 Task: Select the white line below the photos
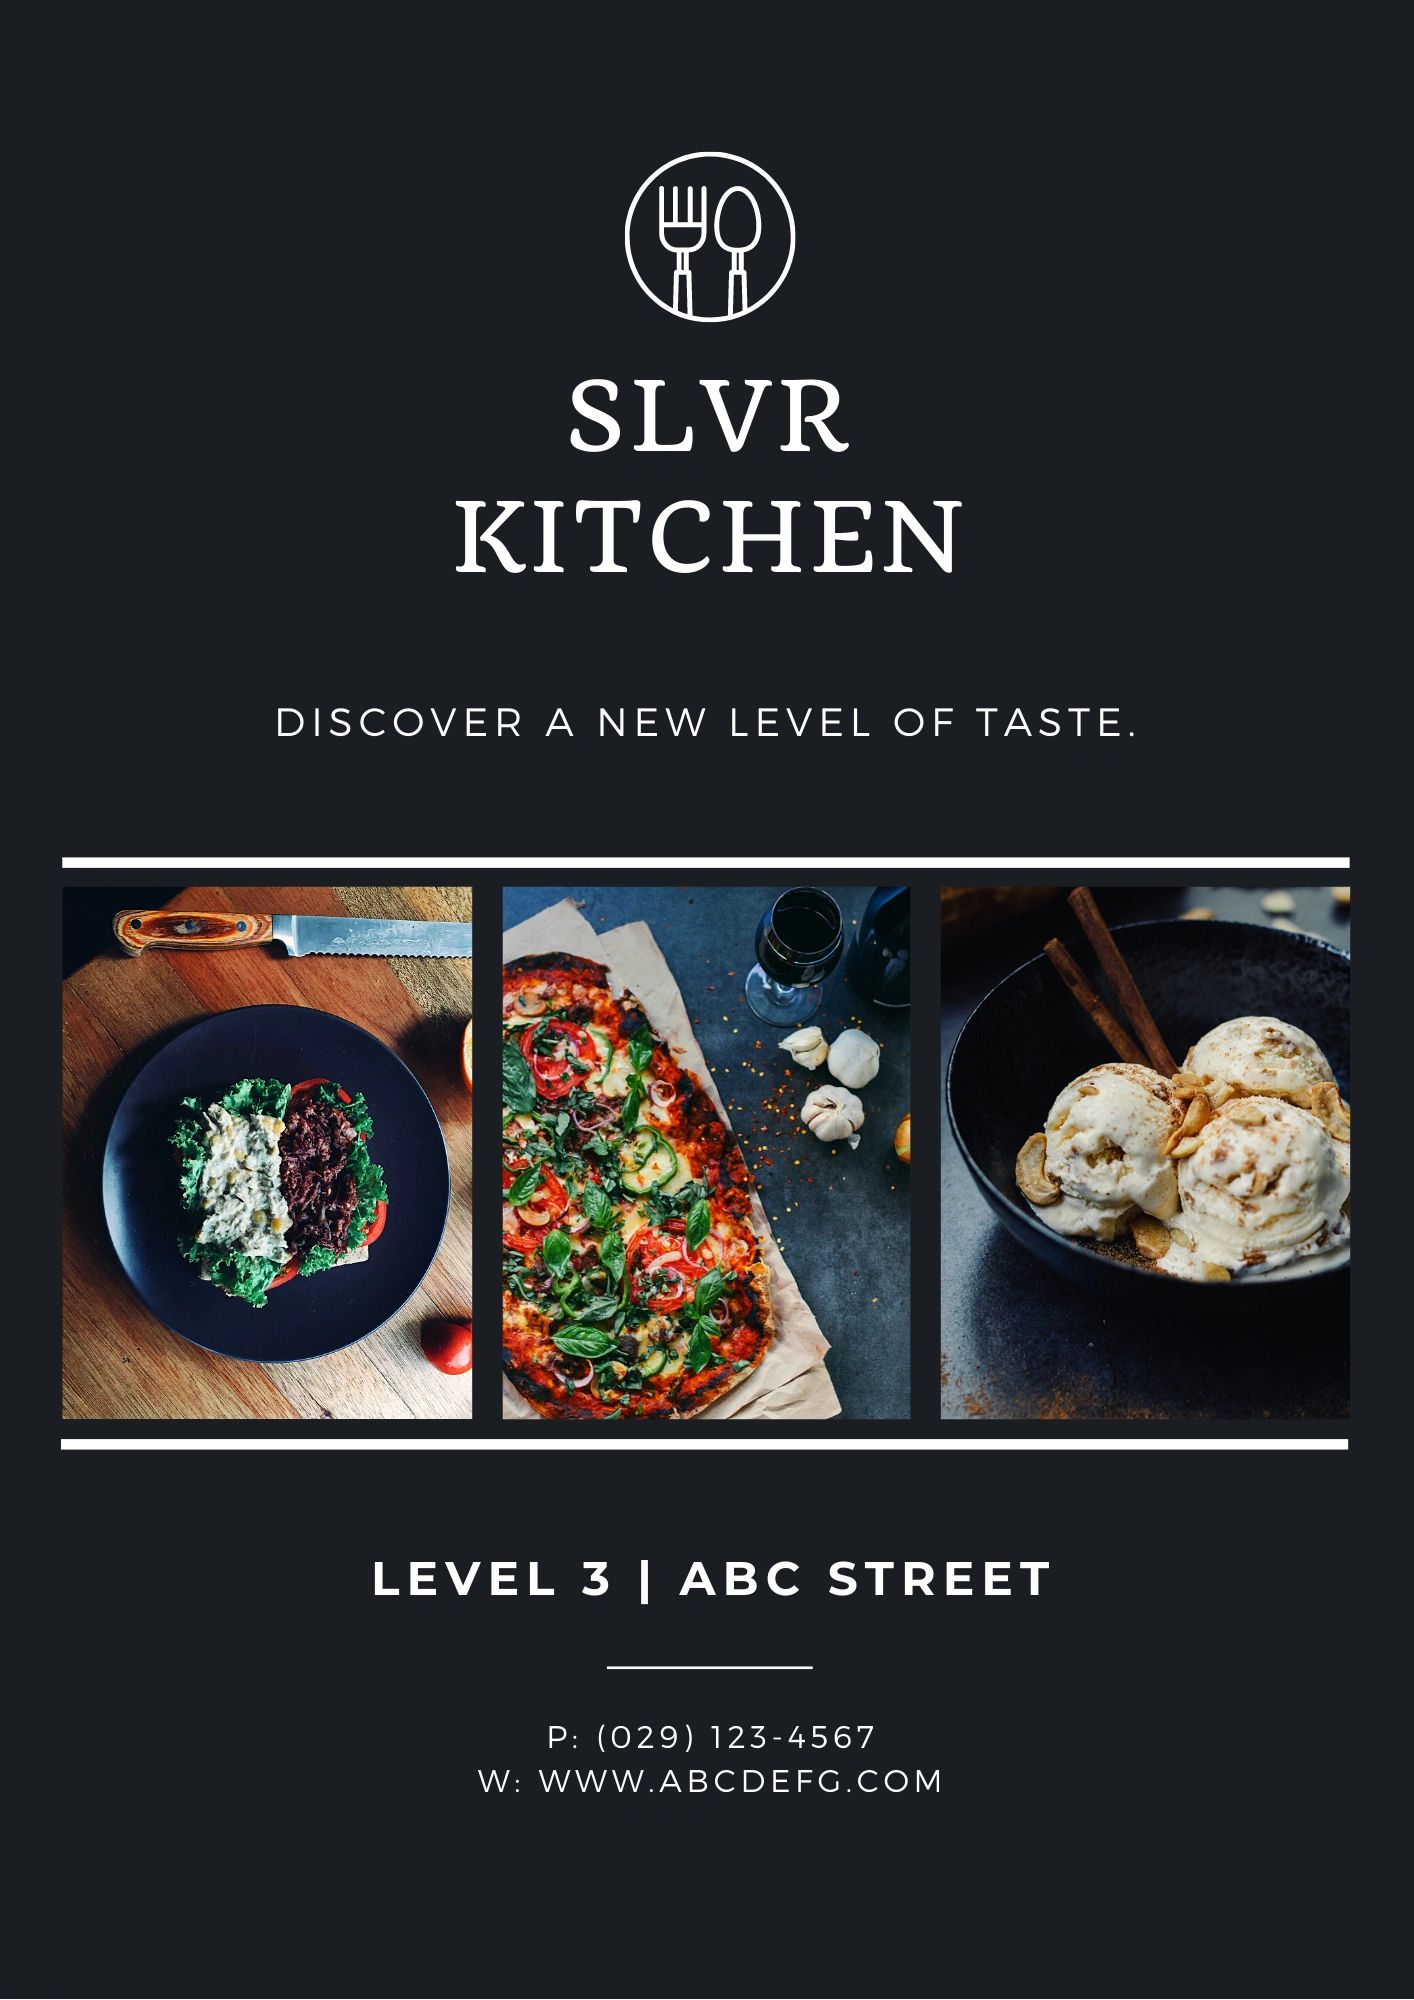pyautogui.click(x=705, y=1444)
